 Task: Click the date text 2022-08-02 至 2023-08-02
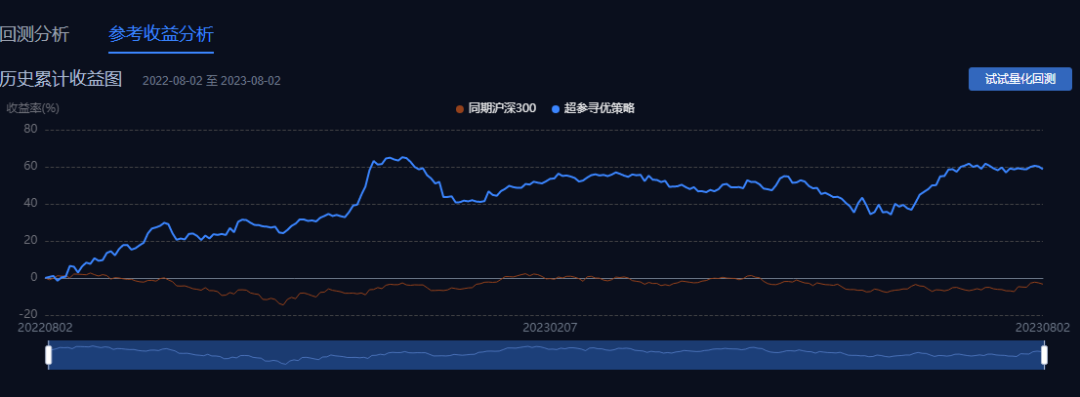211,81
